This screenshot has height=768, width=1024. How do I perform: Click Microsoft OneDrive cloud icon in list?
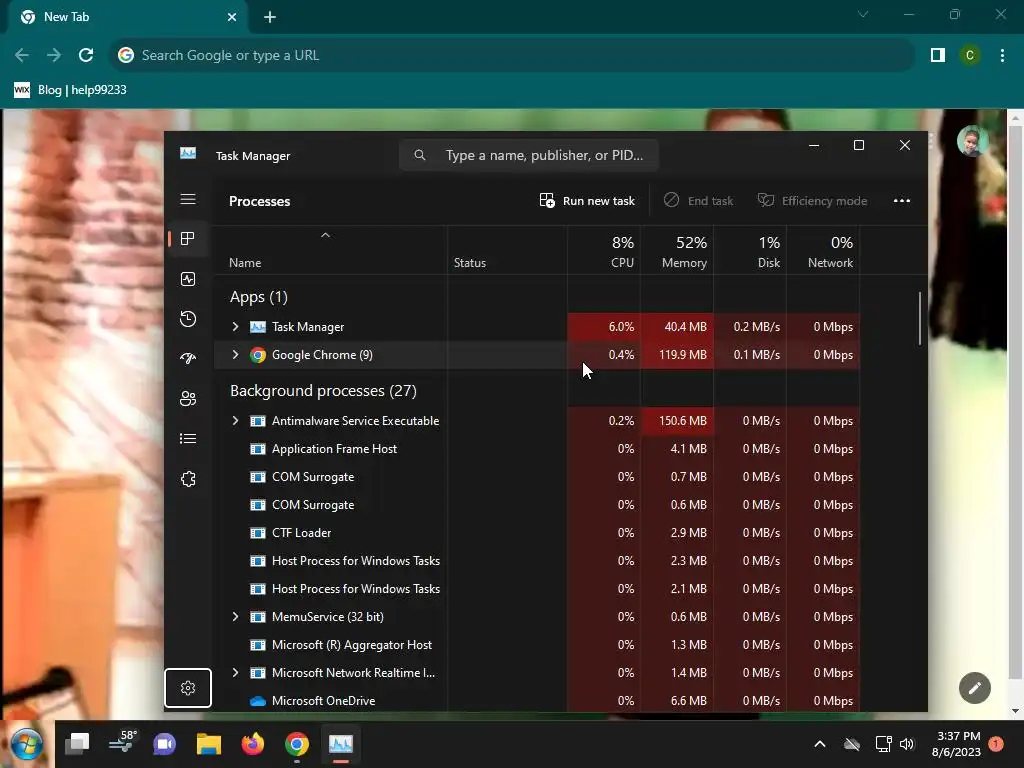click(x=258, y=701)
